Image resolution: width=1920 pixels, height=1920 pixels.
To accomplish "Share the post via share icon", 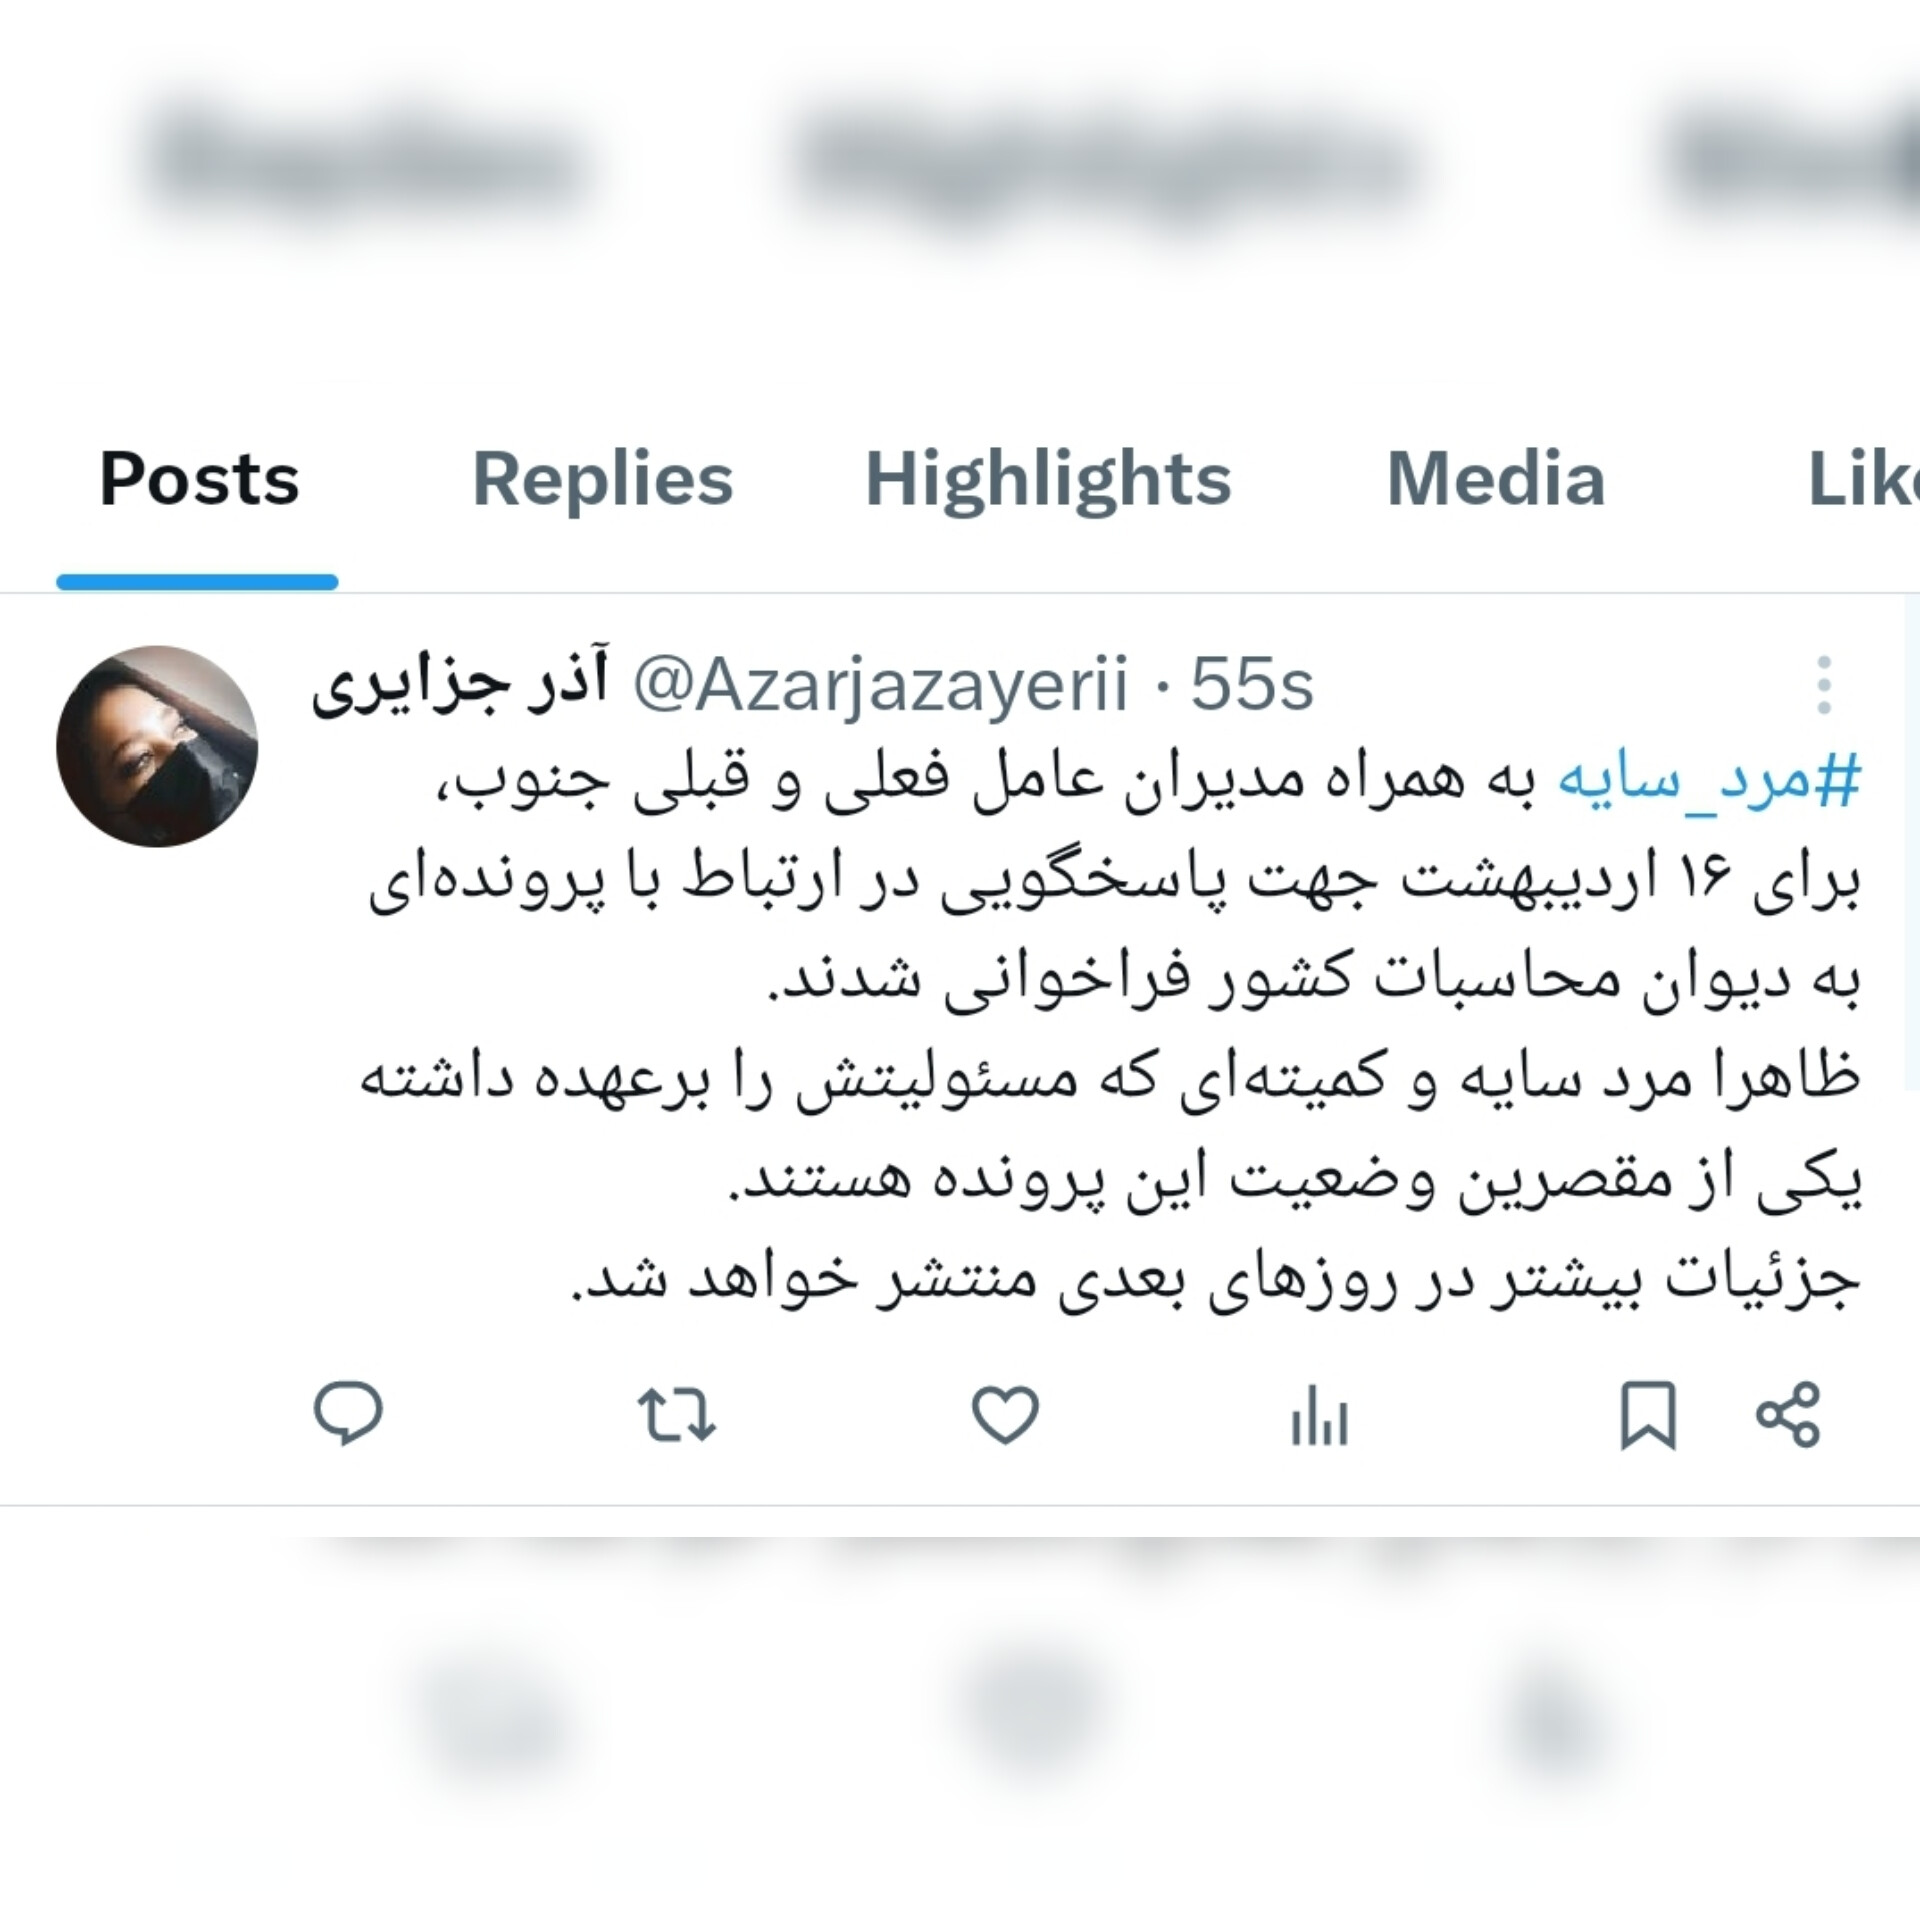I will (x=1789, y=1415).
